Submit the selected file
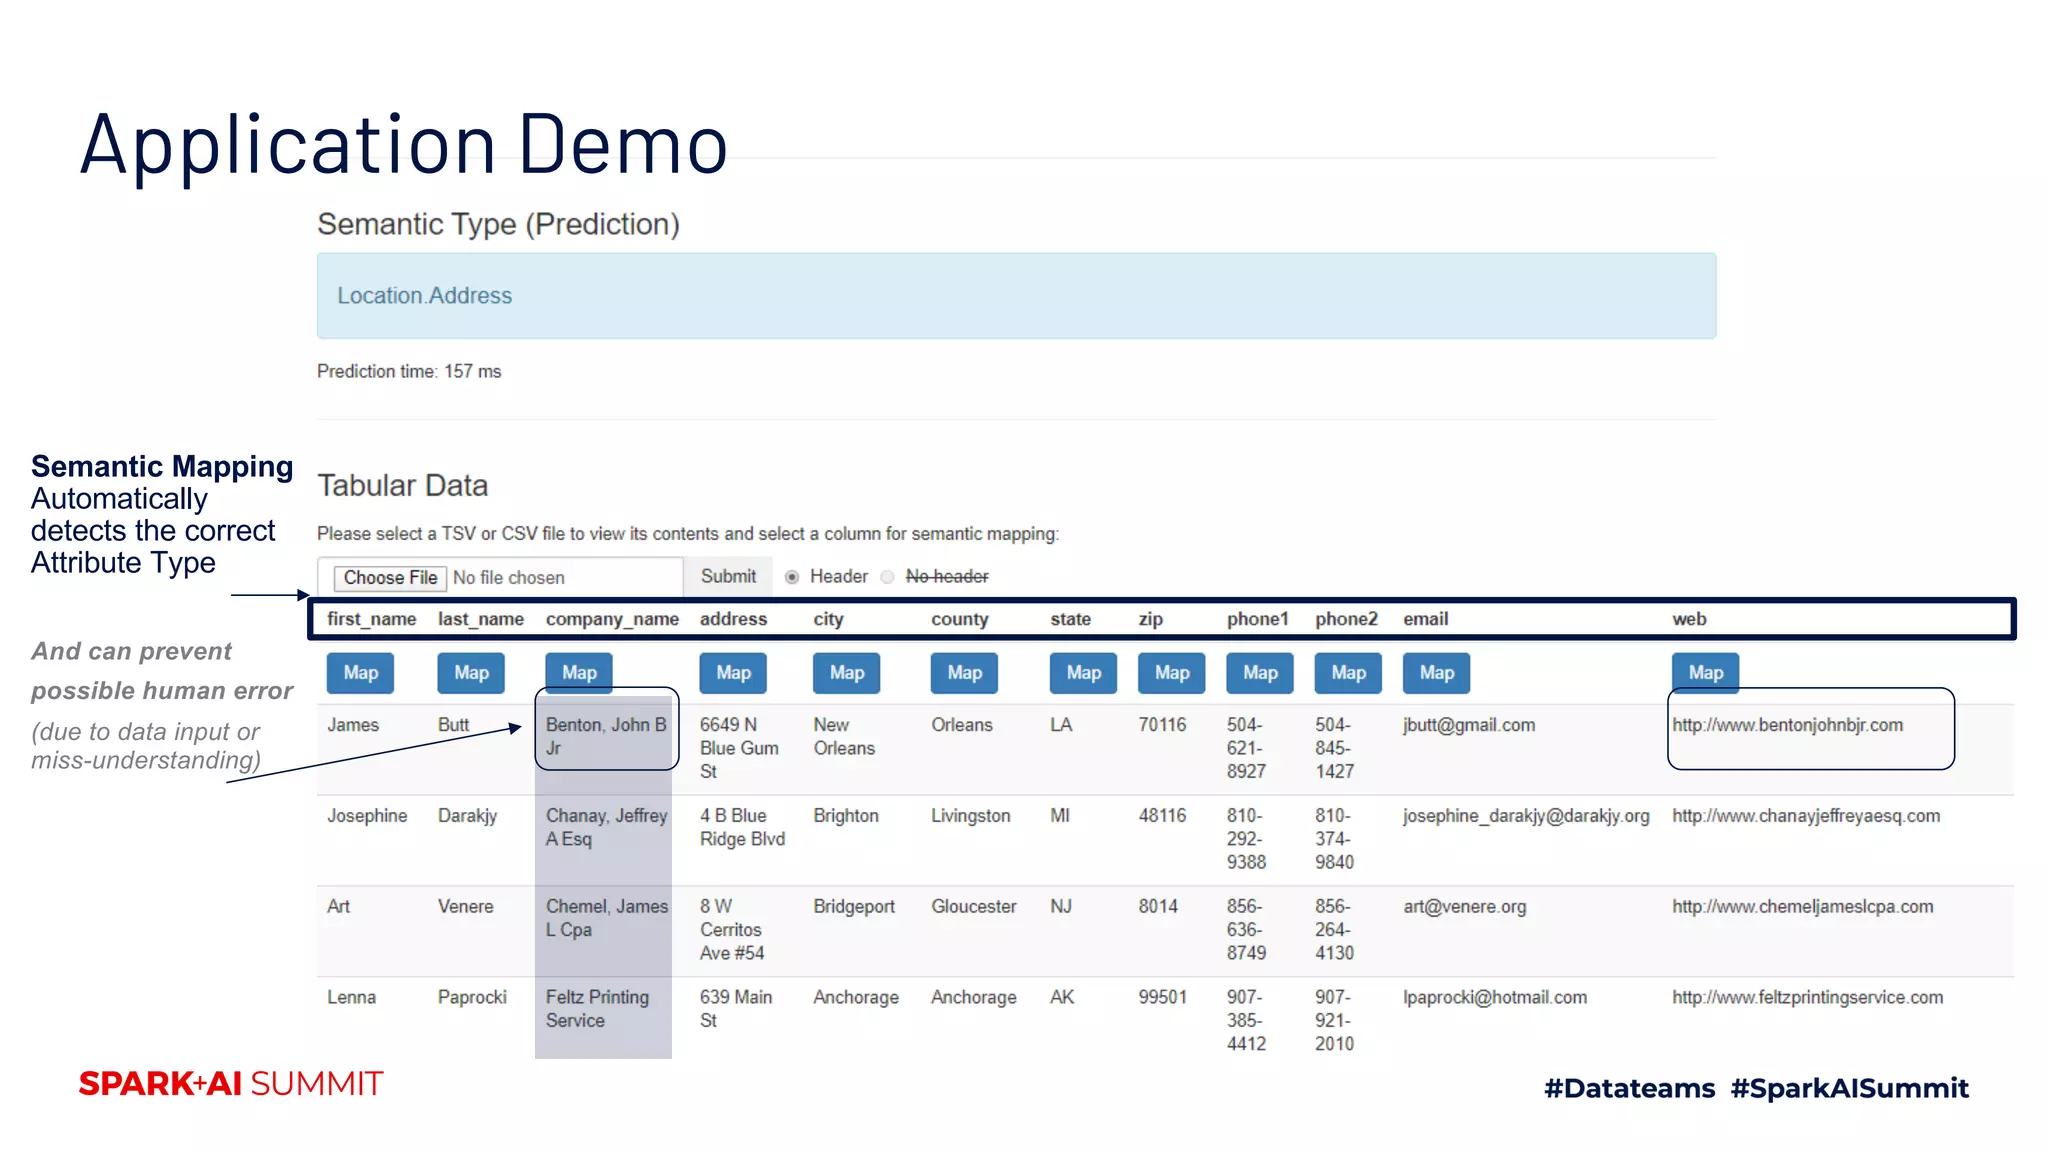2048x1152 pixels. tap(728, 576)
